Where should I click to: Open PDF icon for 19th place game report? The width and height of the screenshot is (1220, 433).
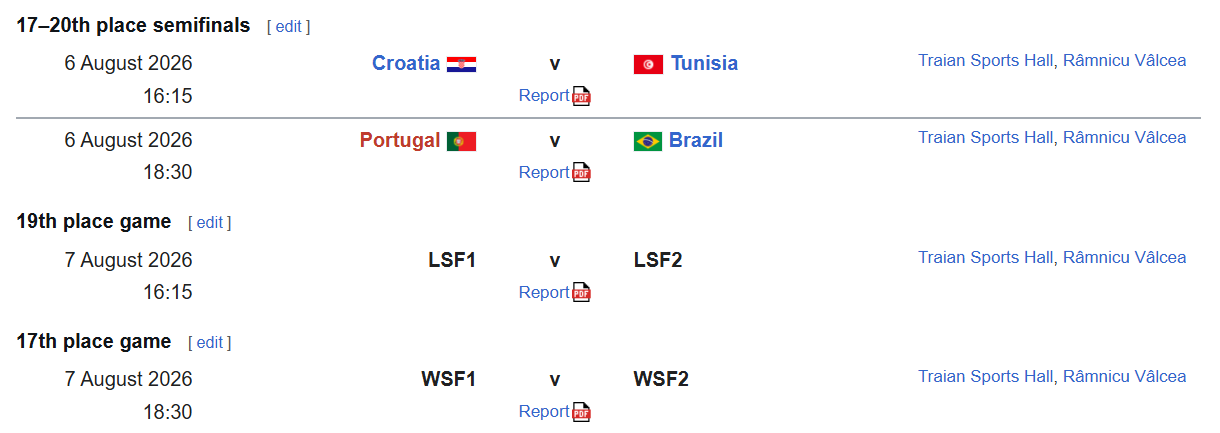pos(582,292)
